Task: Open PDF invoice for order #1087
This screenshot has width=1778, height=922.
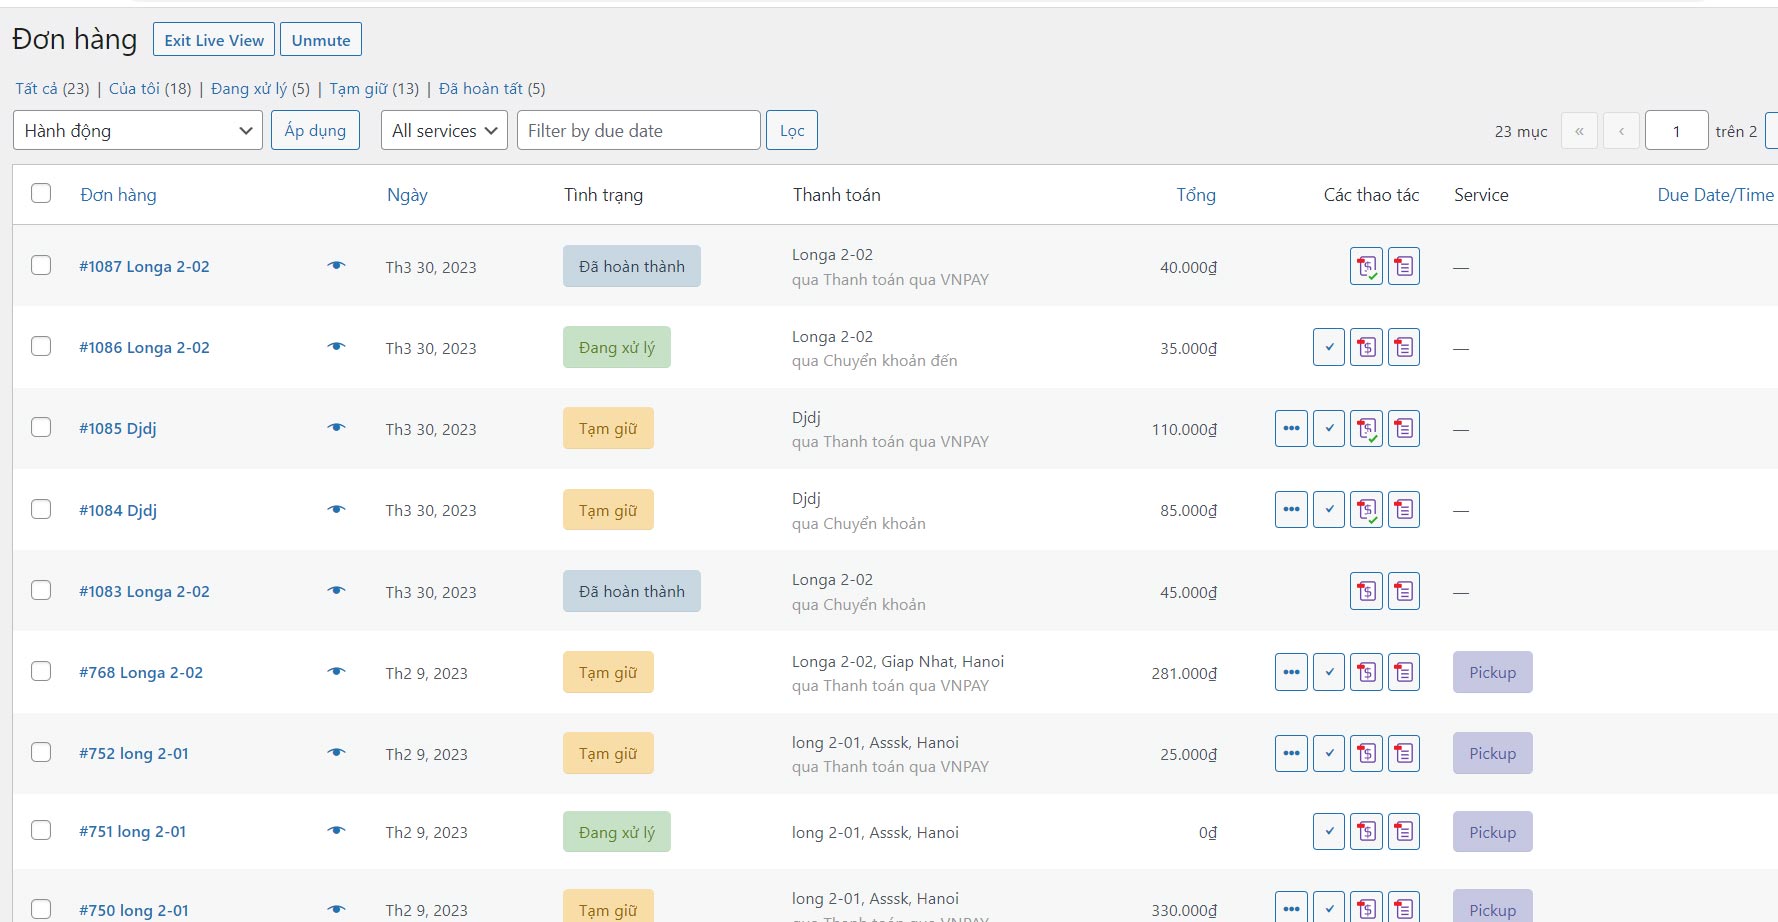Action: pos(1366,267)
